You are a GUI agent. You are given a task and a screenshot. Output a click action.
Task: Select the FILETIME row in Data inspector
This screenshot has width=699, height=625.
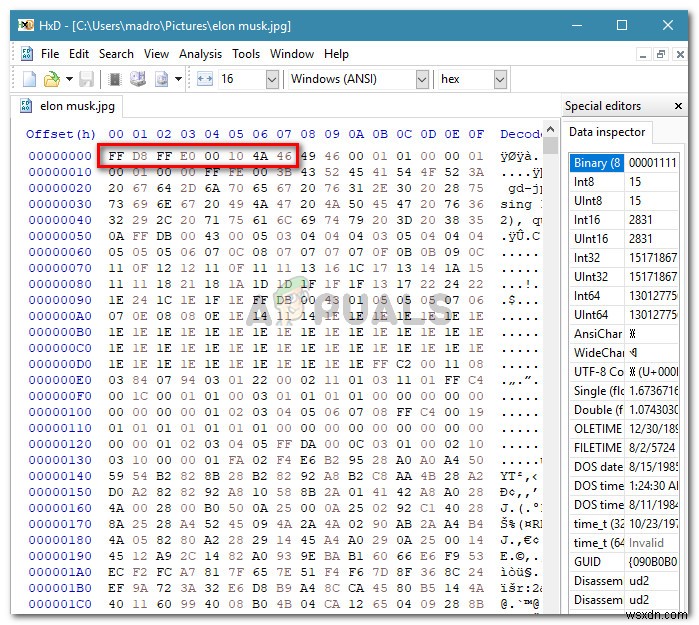pos(624,448)
